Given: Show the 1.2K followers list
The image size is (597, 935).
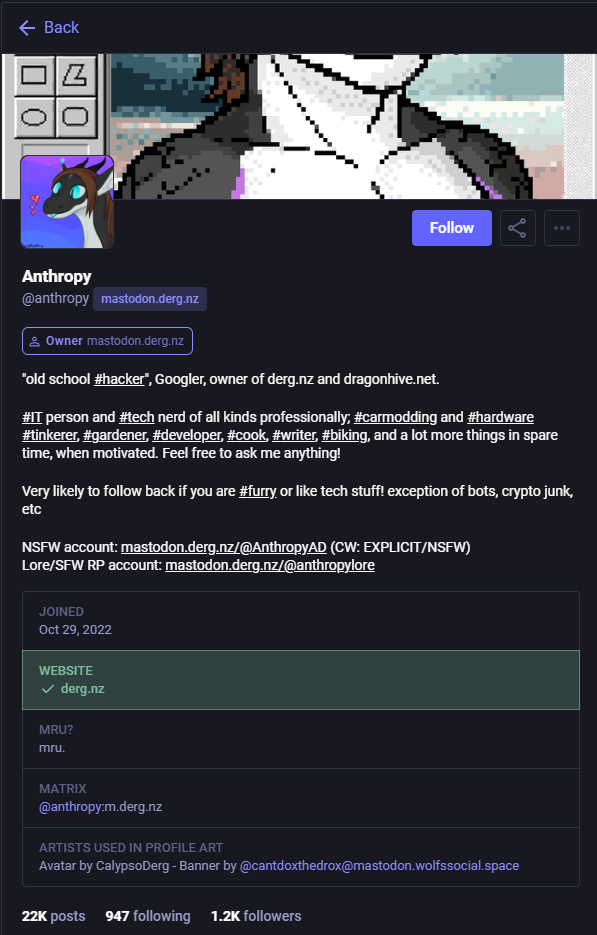Looking at the screenshot, I should (x=256, y=916).
